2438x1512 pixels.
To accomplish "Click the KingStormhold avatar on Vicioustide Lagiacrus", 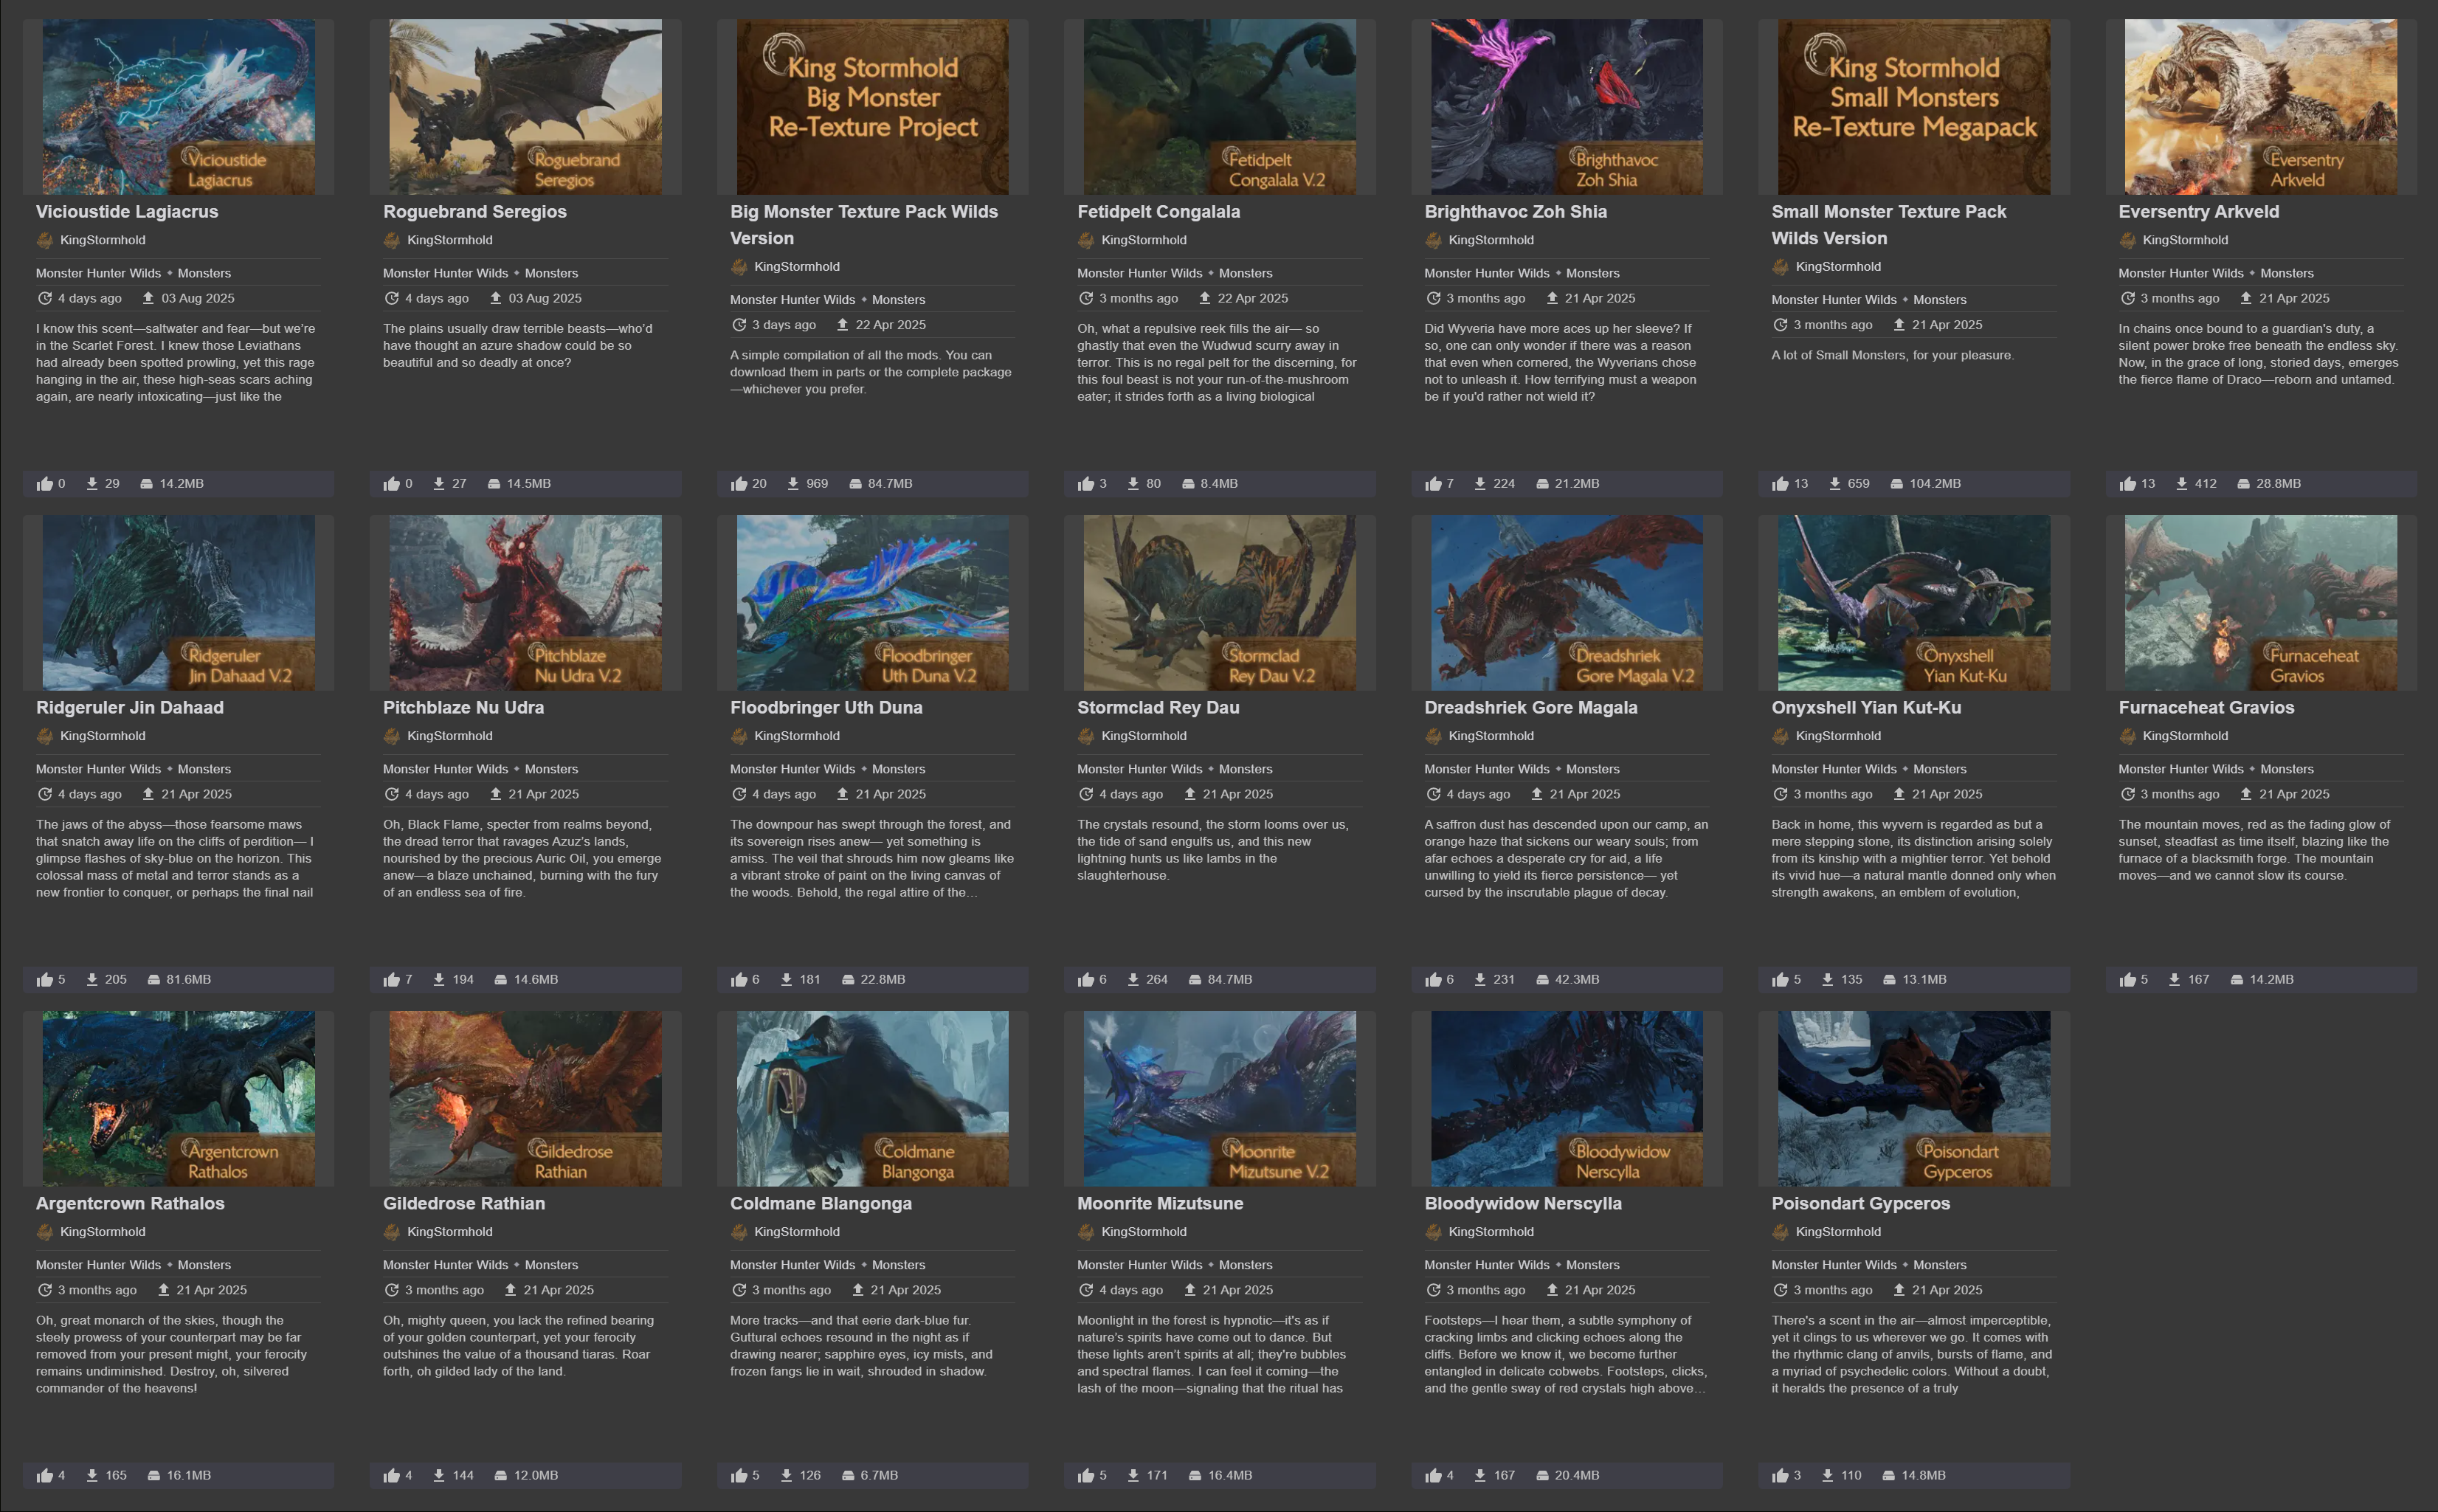I will pos(44,240).
